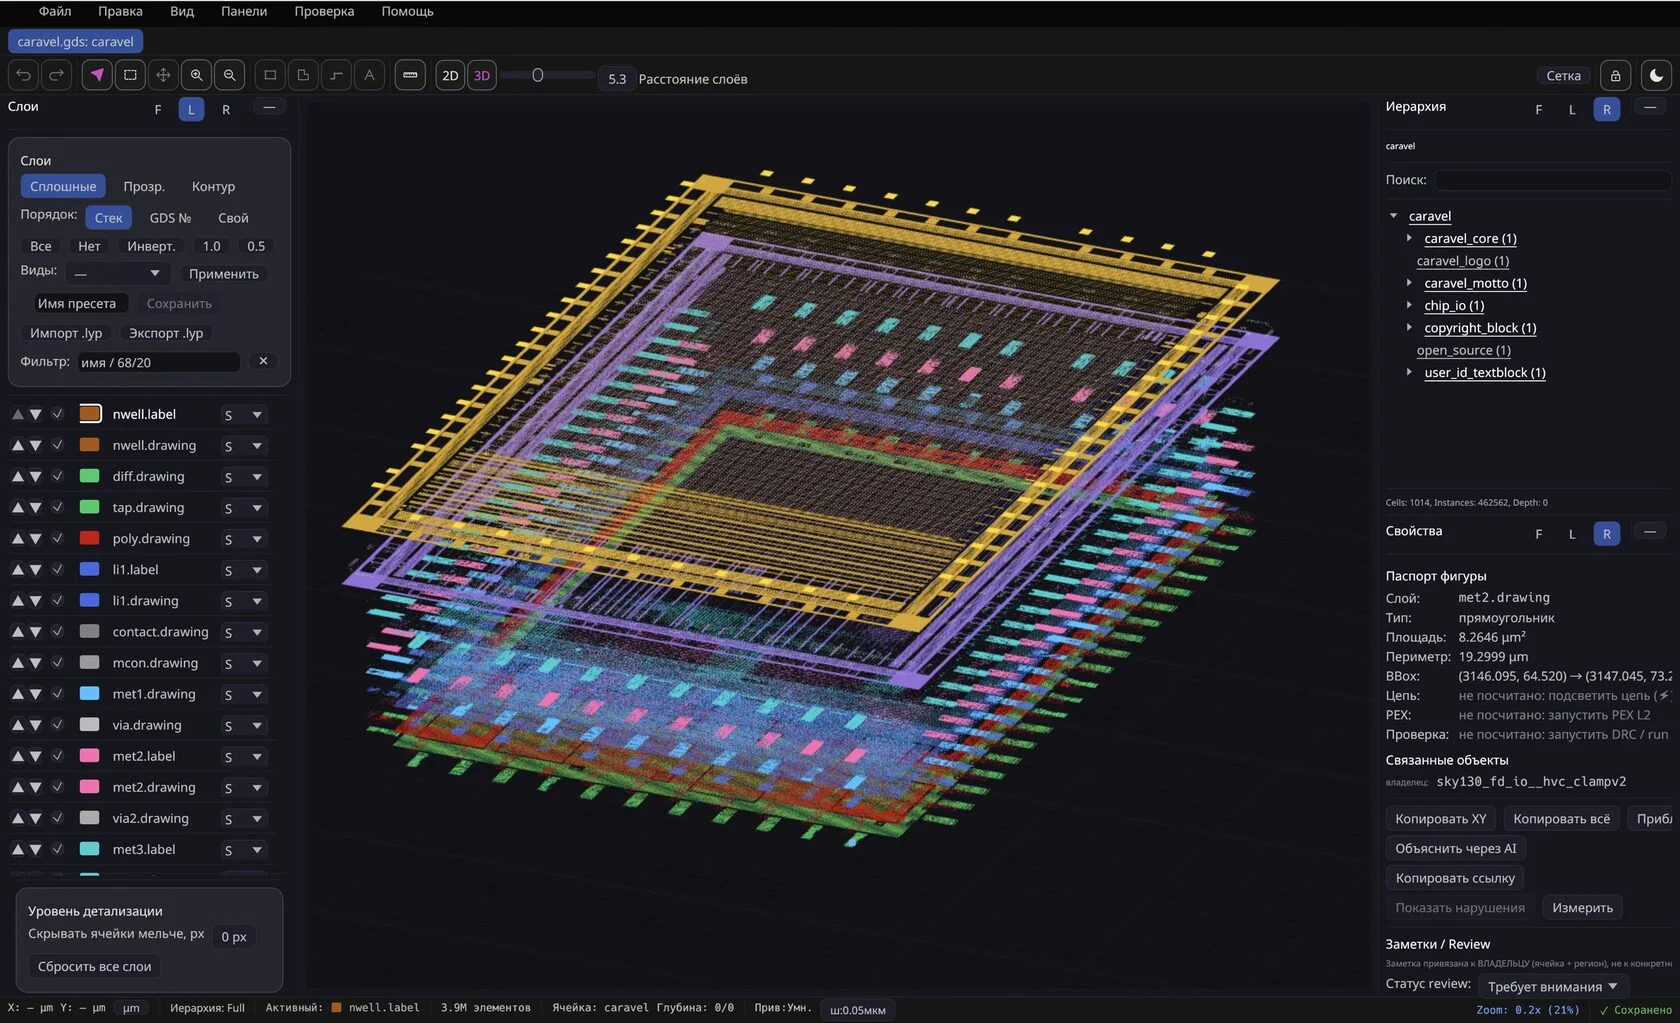Toggle visibility of met1.drawing layer
The width and height of the screenshot is (1680, 1023).
click(57, 694)
